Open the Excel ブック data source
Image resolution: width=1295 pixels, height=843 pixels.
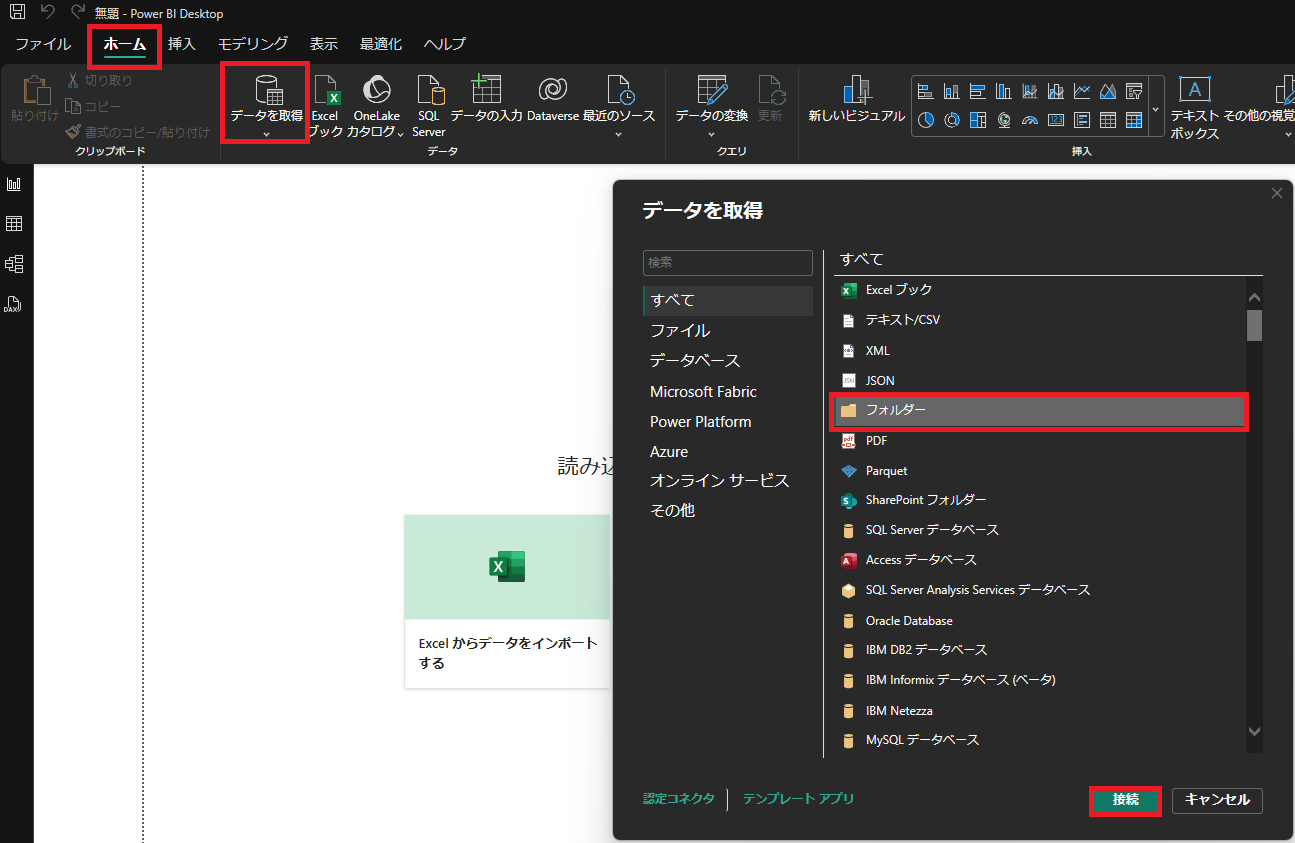pyautogui.click(x=327, y=105)
